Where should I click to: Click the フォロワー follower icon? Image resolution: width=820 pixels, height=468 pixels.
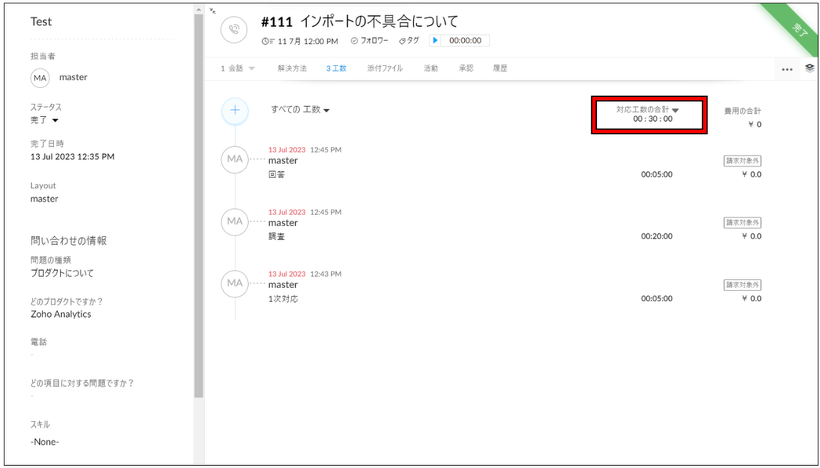pyautogui.click(x=355, y=41)
